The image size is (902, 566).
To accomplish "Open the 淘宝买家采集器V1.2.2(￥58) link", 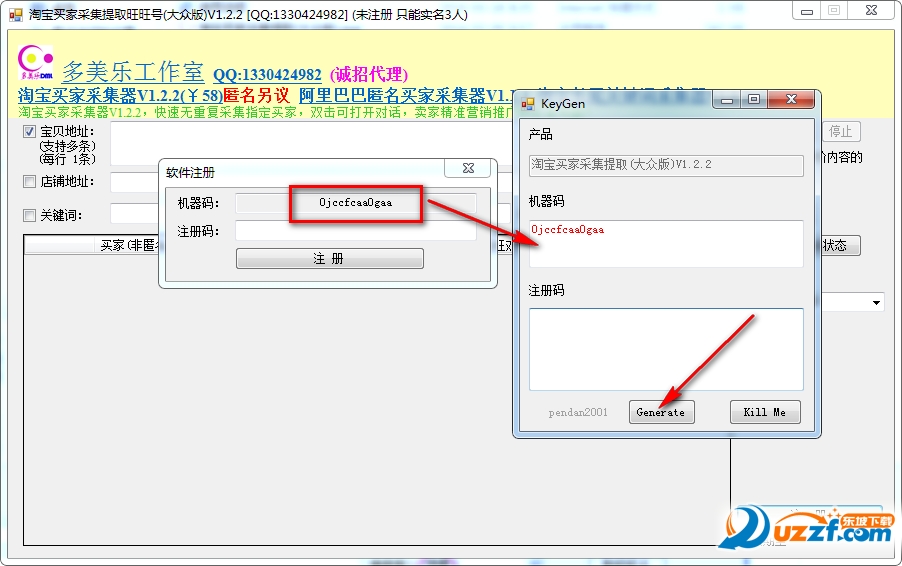I will coord(120,95).
